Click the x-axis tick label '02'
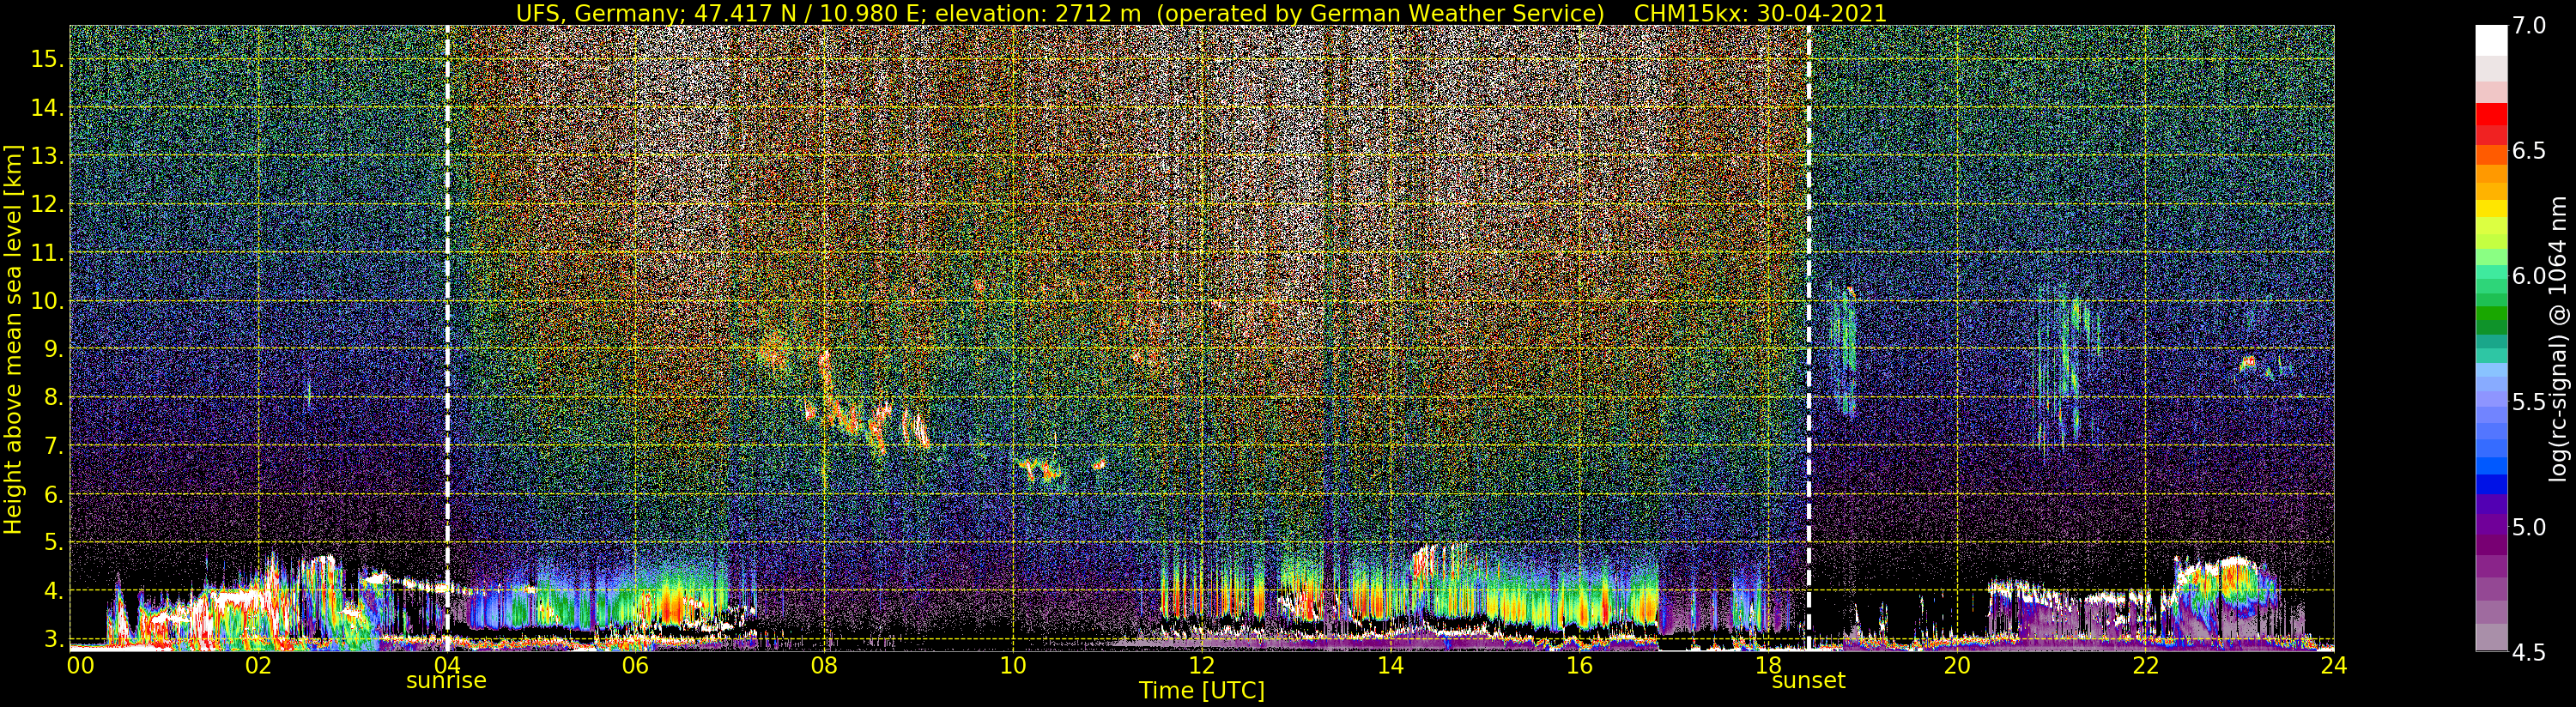This screenshot has height=707, width=2576. click(x=258, y=666)
